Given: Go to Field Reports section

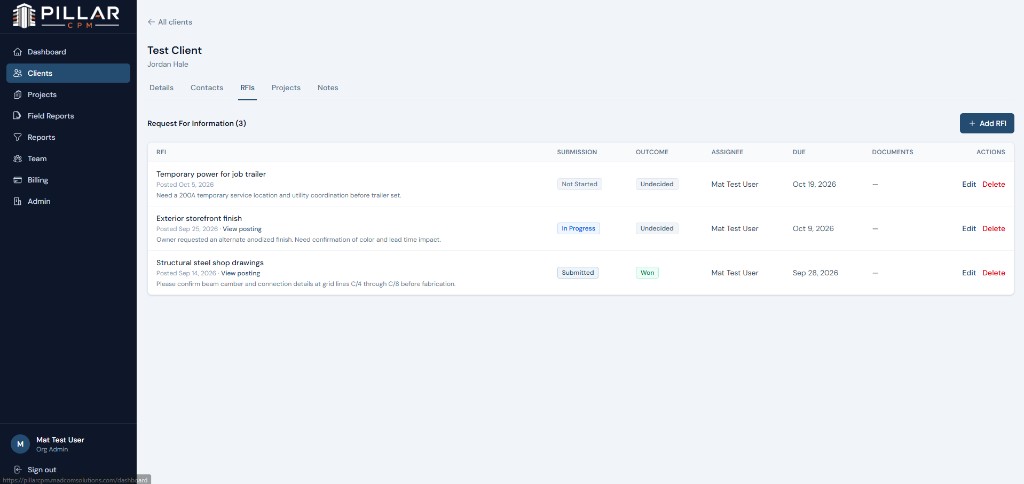Looking at the screenshot, I should pos(68,116).
